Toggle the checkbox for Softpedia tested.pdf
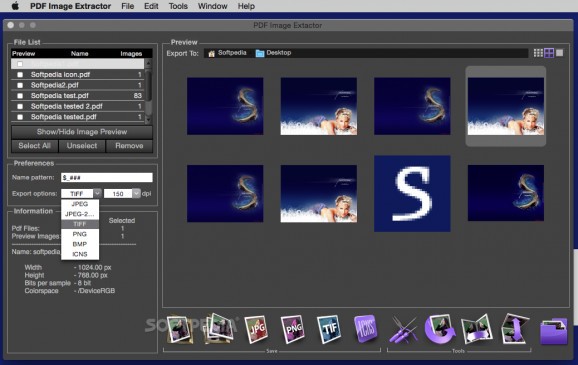Screen dimensions: 578x365 pyautogui.click(x=20, y=117)
